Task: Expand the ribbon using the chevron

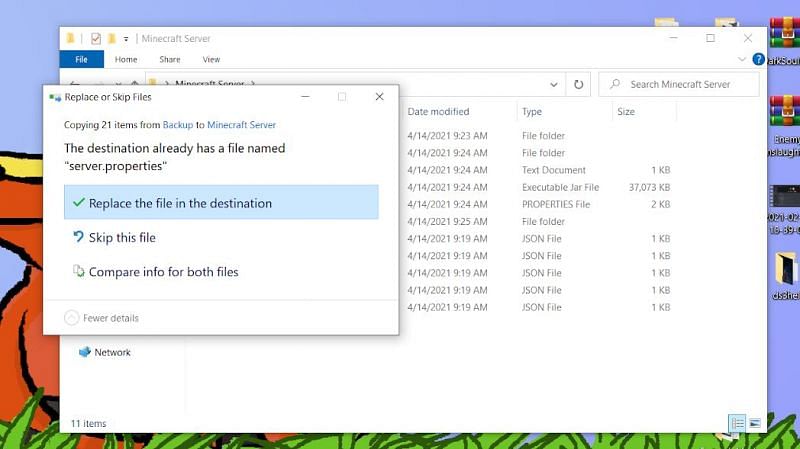Action: point(741,60)
